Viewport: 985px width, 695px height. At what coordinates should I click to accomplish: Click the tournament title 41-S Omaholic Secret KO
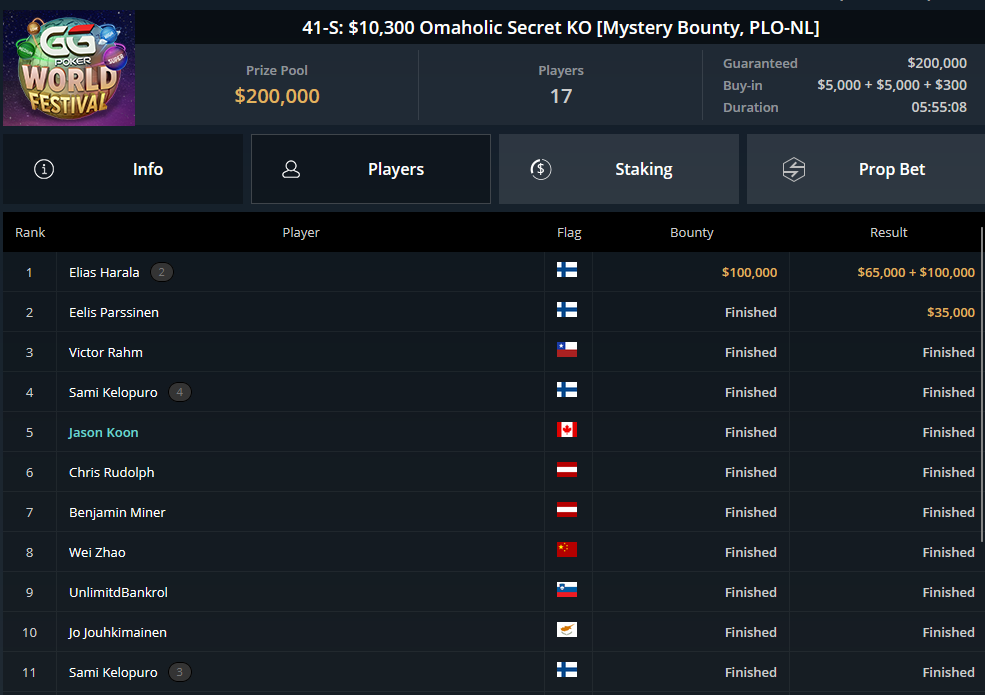point(560,28)
